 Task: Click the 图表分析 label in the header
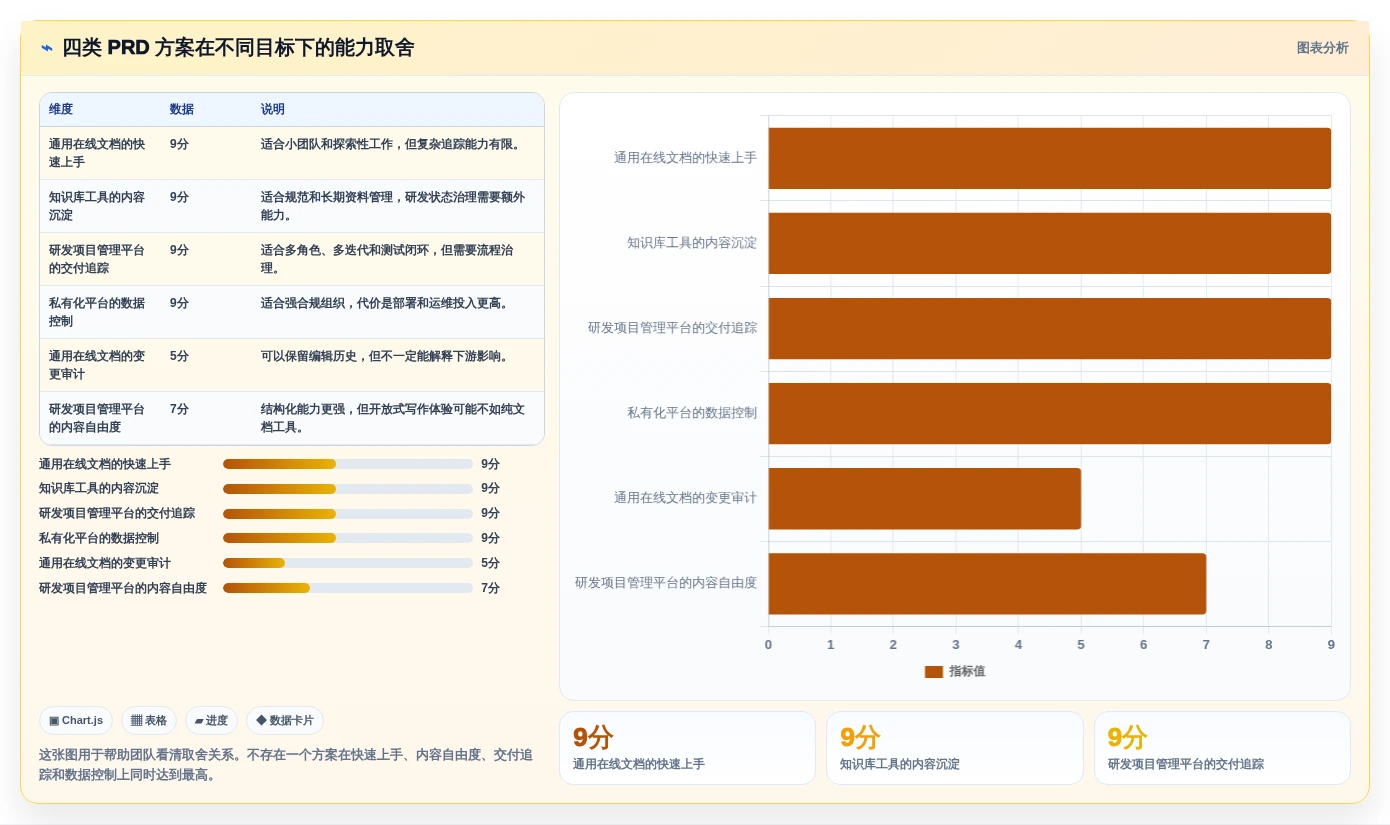[1322, 48]
